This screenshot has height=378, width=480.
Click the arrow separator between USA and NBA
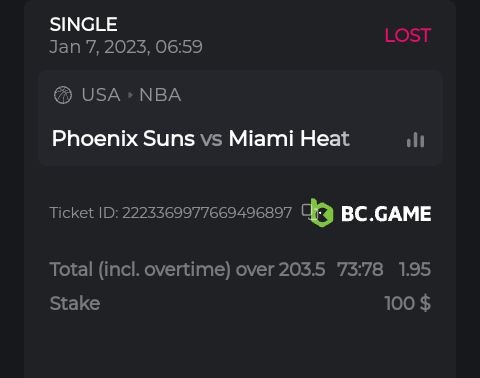(x=130, y=95)
